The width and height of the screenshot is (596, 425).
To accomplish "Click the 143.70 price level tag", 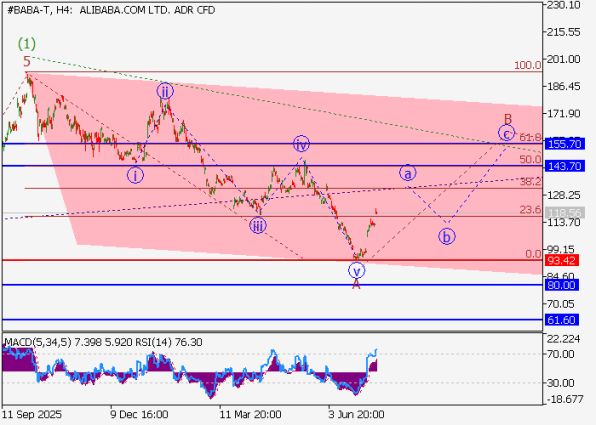I will click(564, 166).
